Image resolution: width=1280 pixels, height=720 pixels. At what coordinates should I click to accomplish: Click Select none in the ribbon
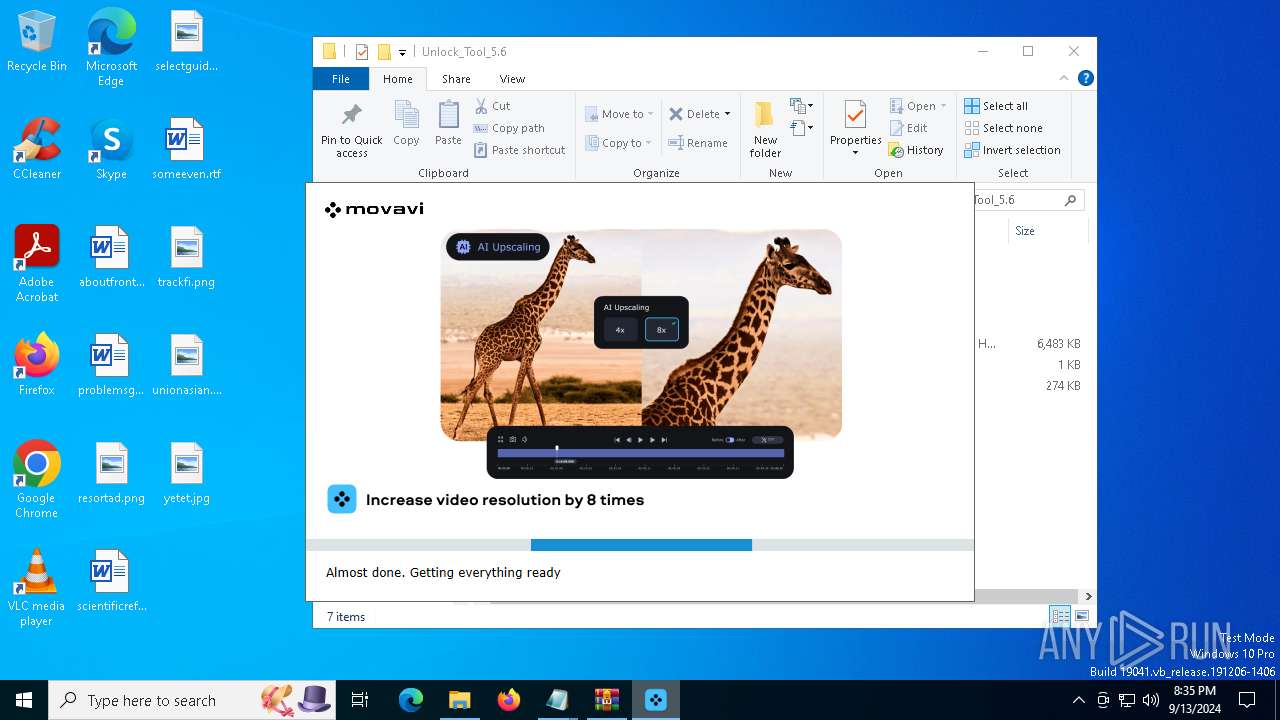pyautogui.click(x=1003, y=128)
